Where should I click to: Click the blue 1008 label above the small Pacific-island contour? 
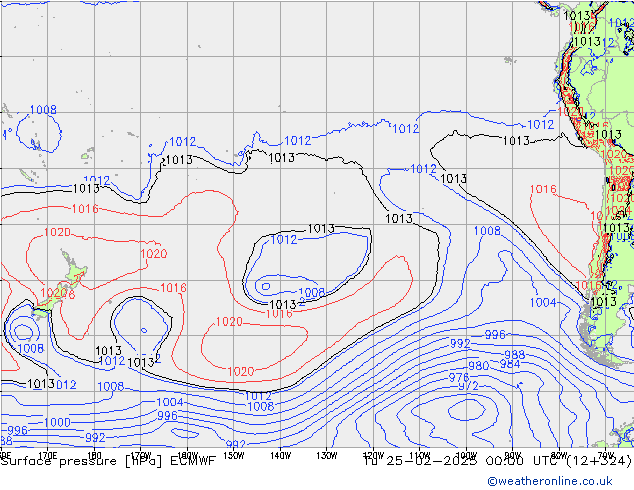pyautogui.click(x=43, y=110)
